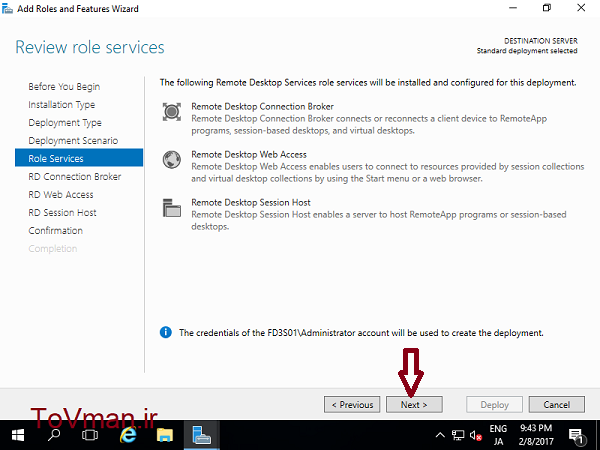Click the Deploy button
600x450 pixels.
click(494, 404)
